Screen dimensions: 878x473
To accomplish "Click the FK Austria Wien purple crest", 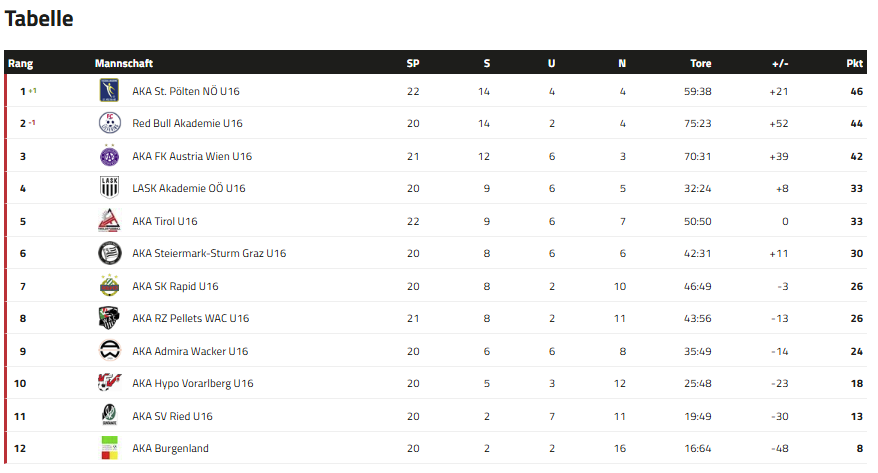I will 109,156.
